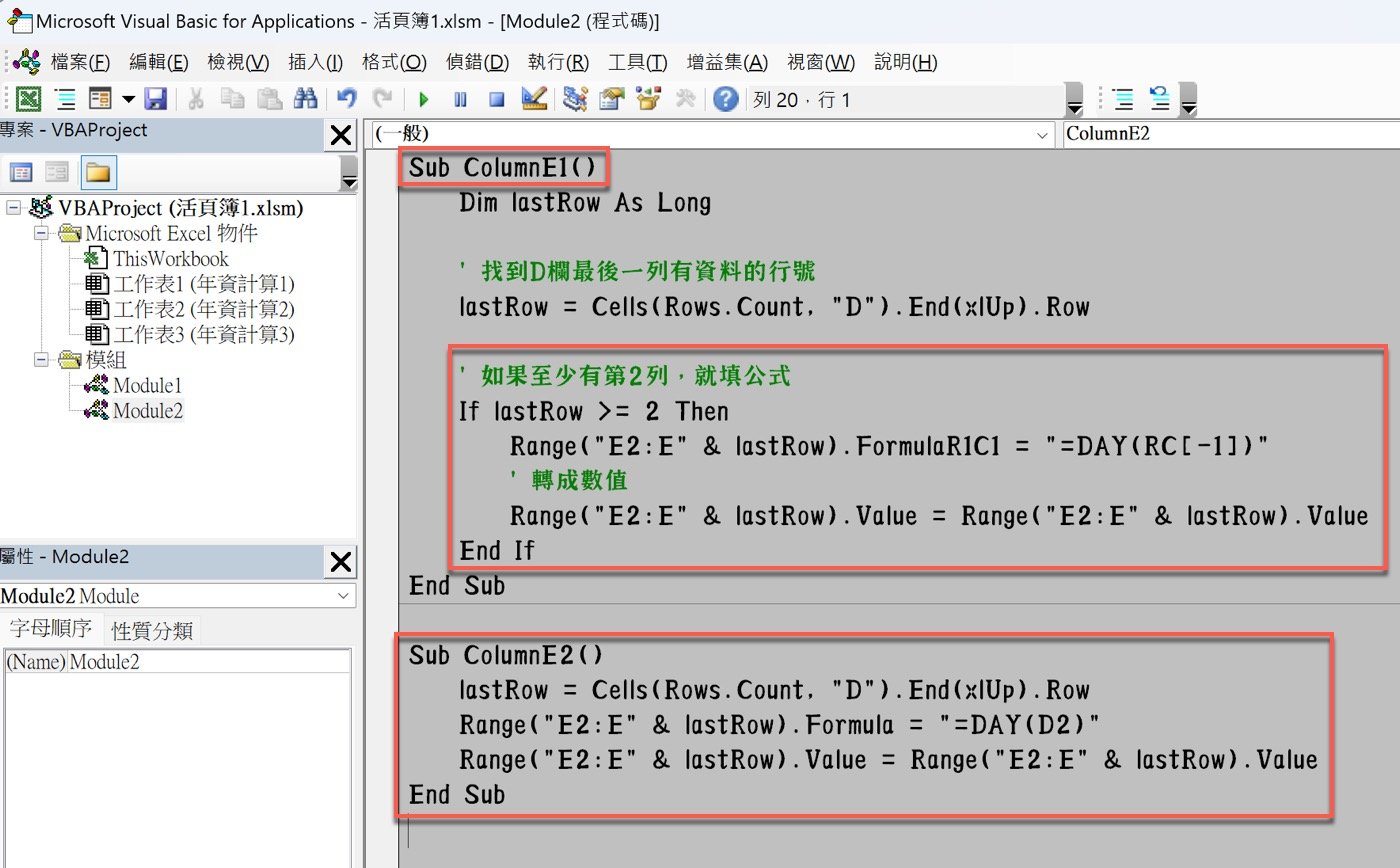
Task: Open VBA Help question mark icon
Action: pos(726,99)
